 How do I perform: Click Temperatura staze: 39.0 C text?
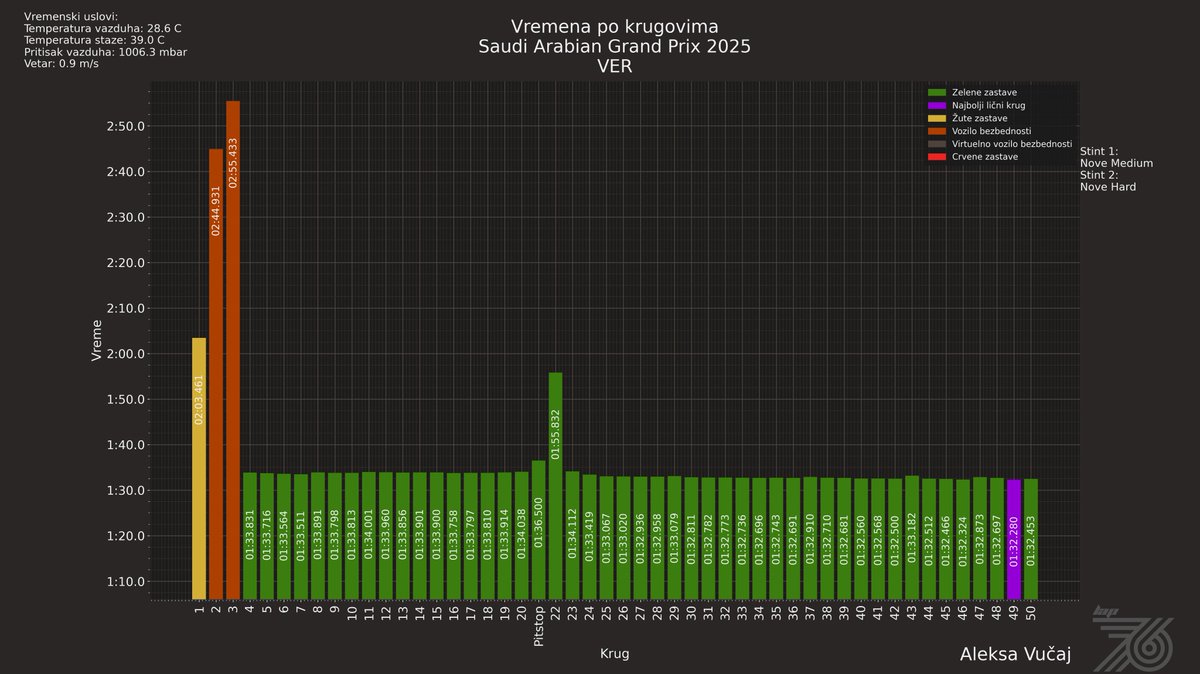tap(94, 40)
